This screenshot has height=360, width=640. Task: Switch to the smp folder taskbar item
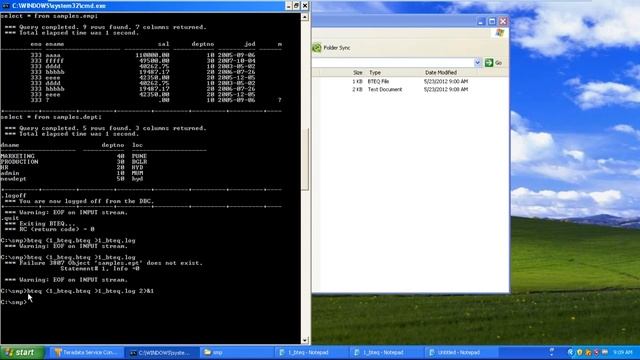click(236, 352)
